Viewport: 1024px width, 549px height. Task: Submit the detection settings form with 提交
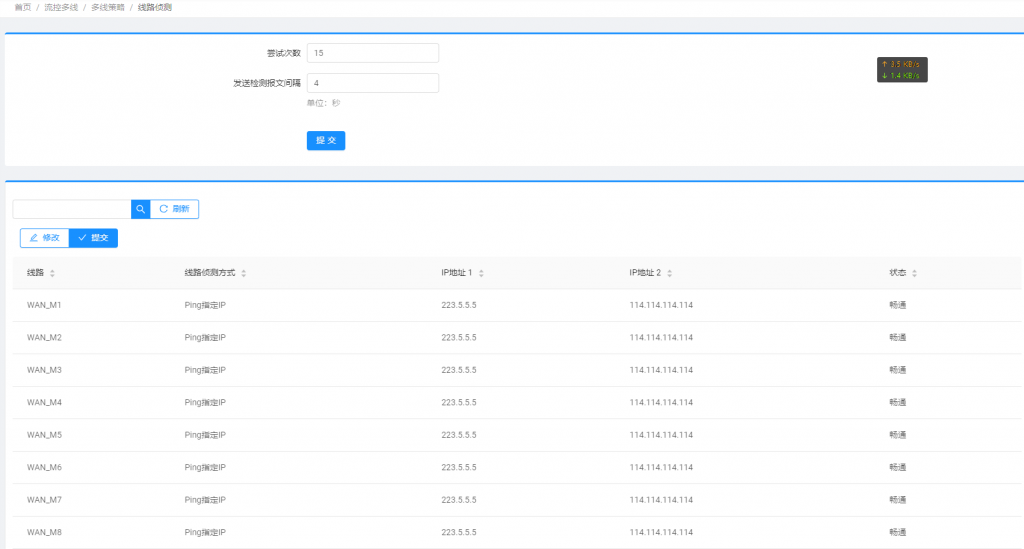(x=326, y=140)
